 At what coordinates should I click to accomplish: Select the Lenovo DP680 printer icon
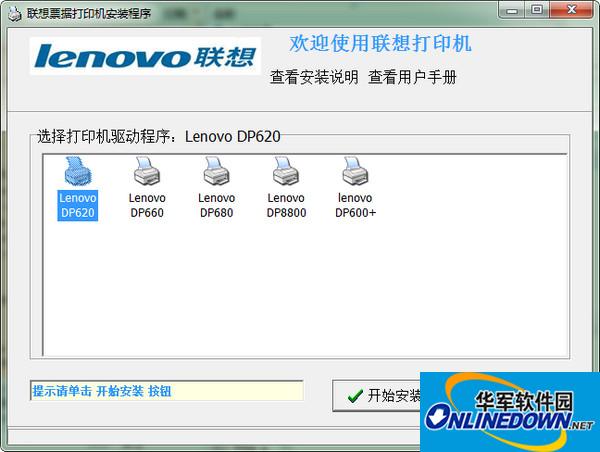217,171
